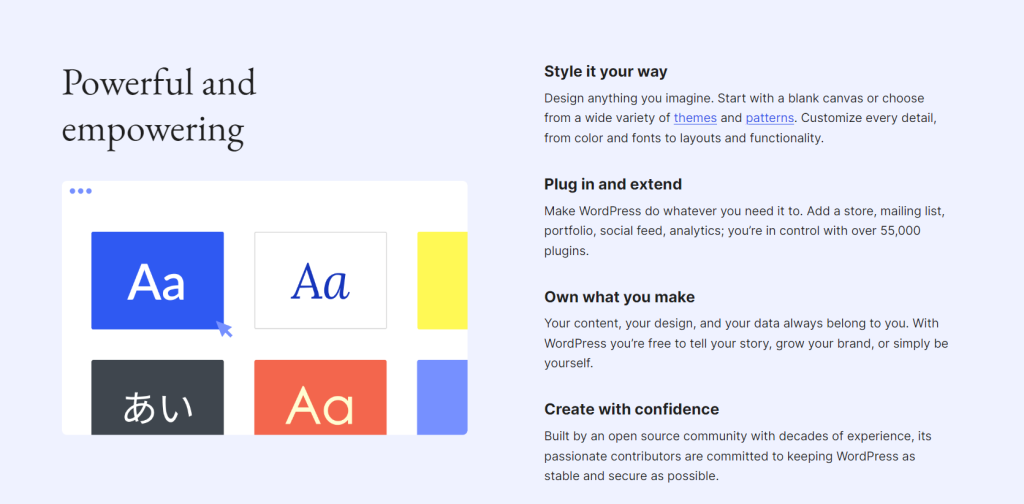Click the paragraph about owning your content

746,343
